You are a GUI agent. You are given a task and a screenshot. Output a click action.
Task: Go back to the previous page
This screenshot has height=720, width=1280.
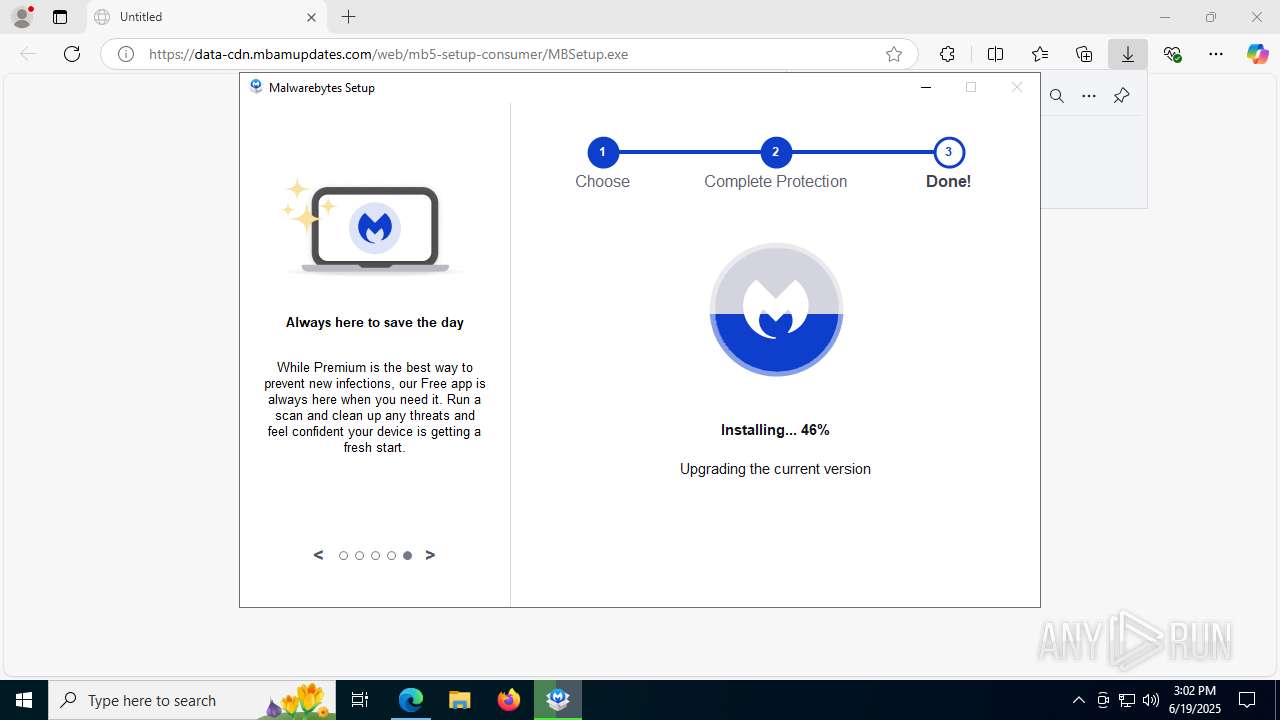tap(28, 54)
